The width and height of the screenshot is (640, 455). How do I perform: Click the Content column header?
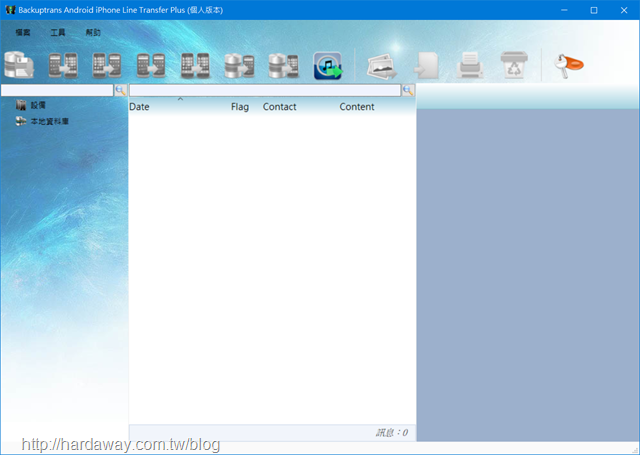[357, 107]
